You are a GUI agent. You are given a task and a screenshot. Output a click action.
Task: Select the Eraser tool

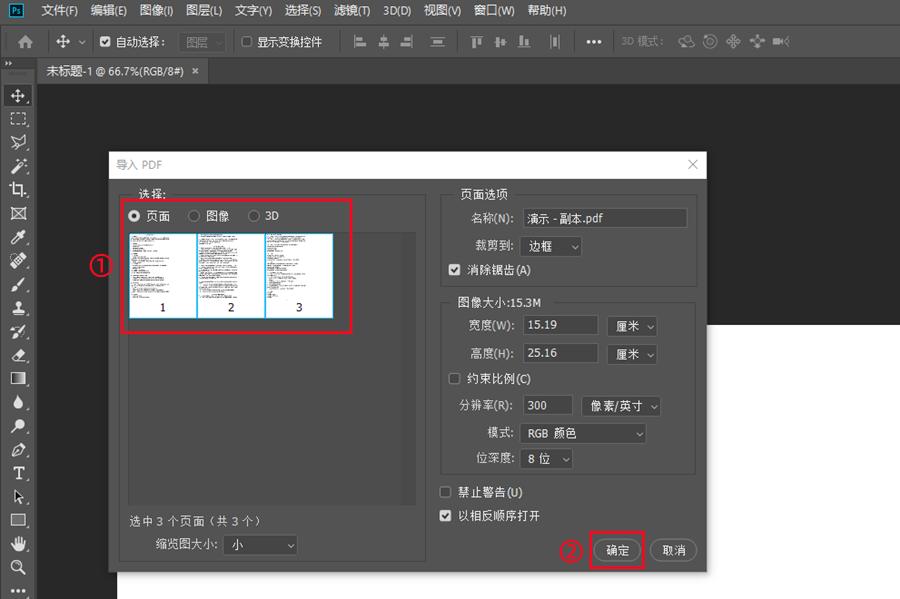tap(18, 355)
